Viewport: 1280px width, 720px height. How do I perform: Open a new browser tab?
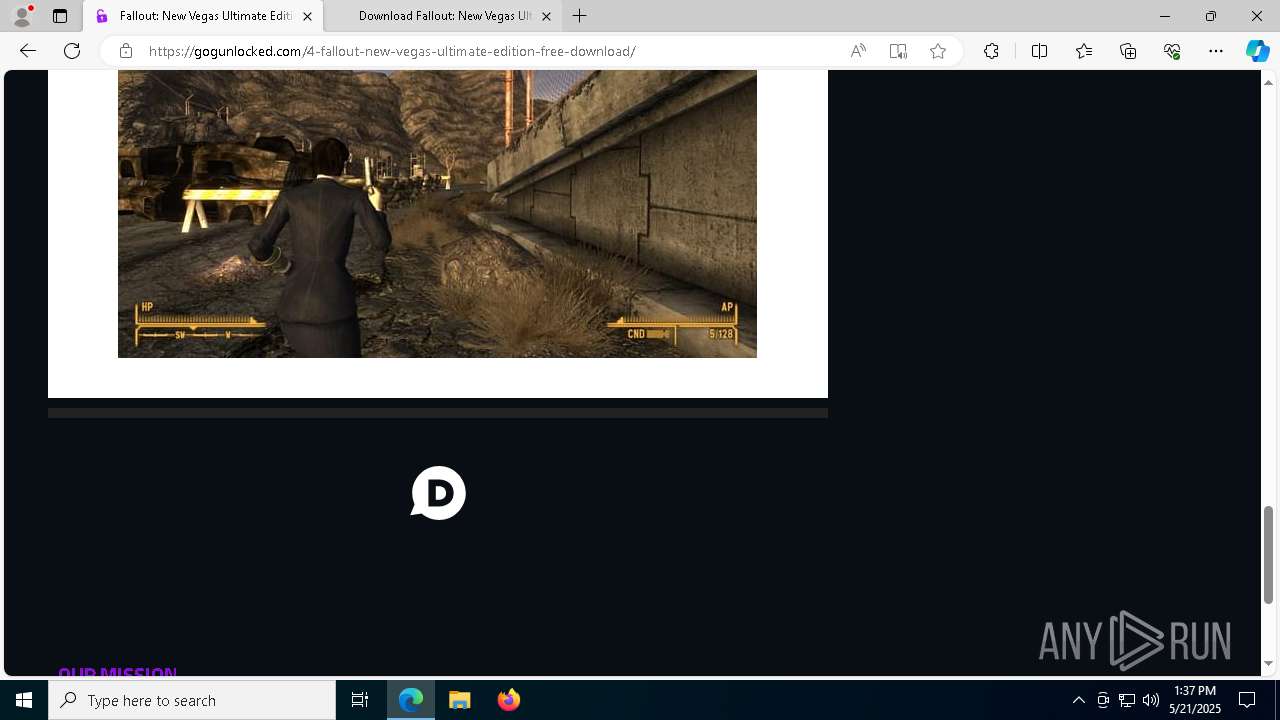tap(580, 16)
